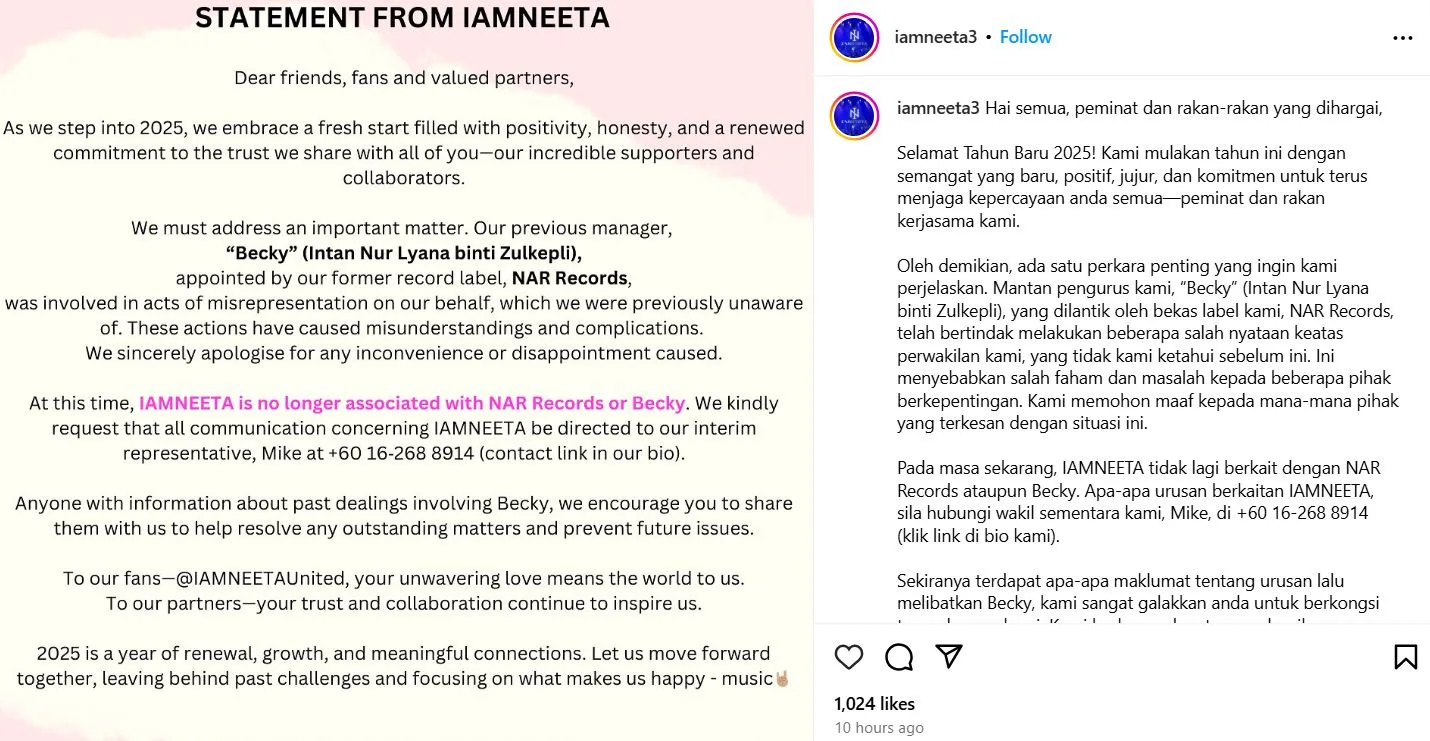This screenshot has width=1430, height=741.
Task: Open comments with the speech bubble icon
Action: click(899, 656)
